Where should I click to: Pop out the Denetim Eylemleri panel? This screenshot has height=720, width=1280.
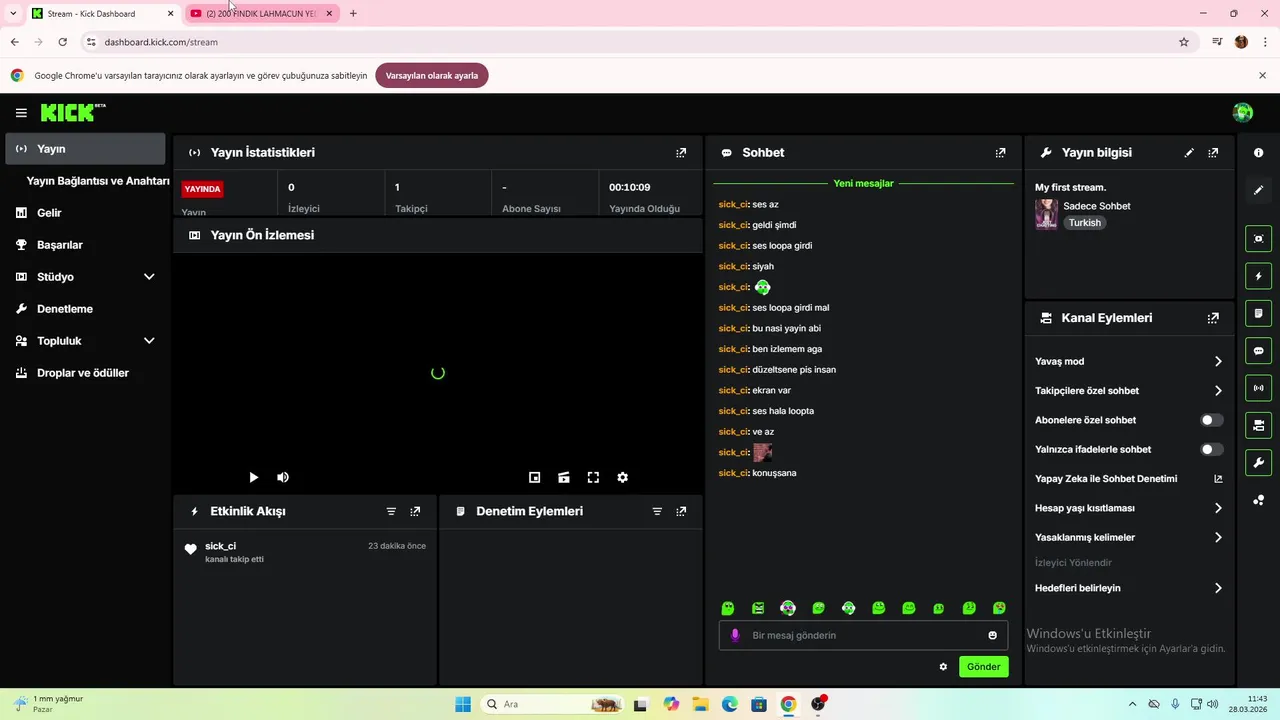pyautogui.click(x=681, y=511)
